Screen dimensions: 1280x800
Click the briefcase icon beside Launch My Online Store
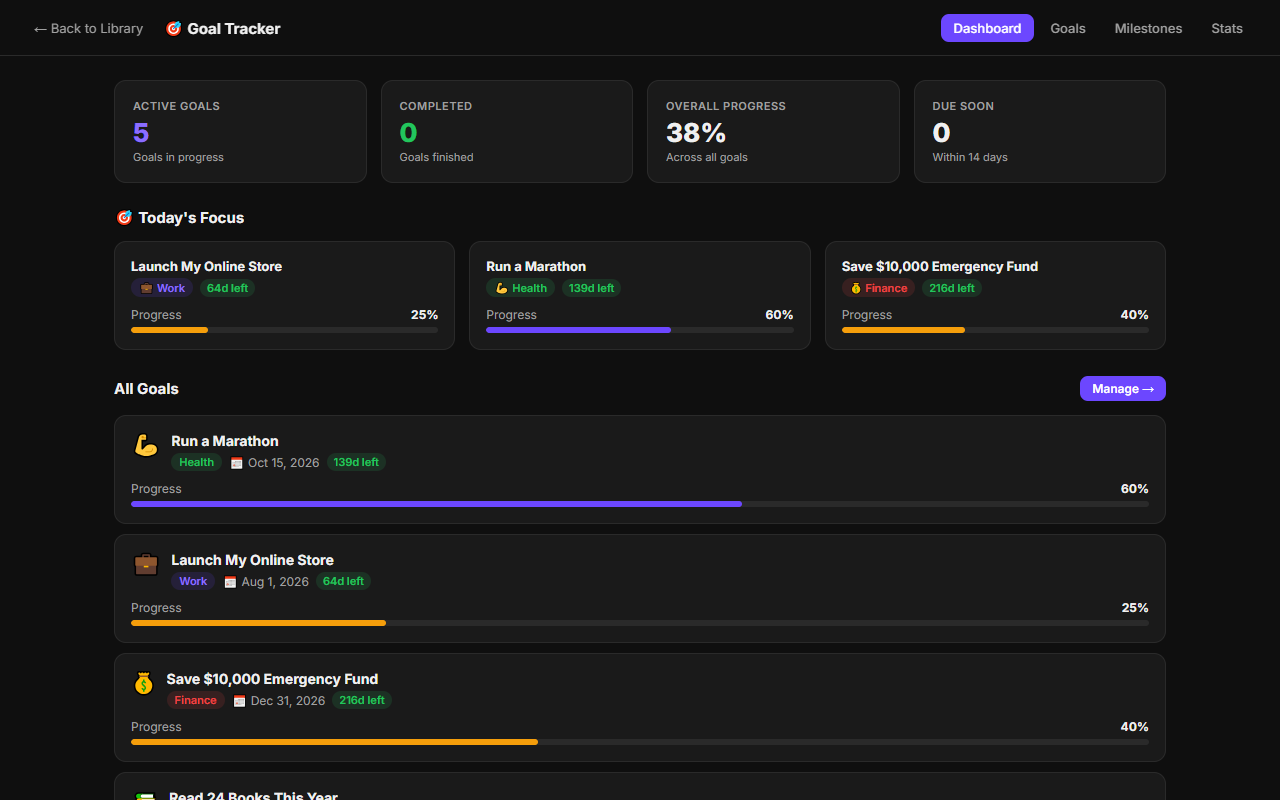(x=146, y=564)
